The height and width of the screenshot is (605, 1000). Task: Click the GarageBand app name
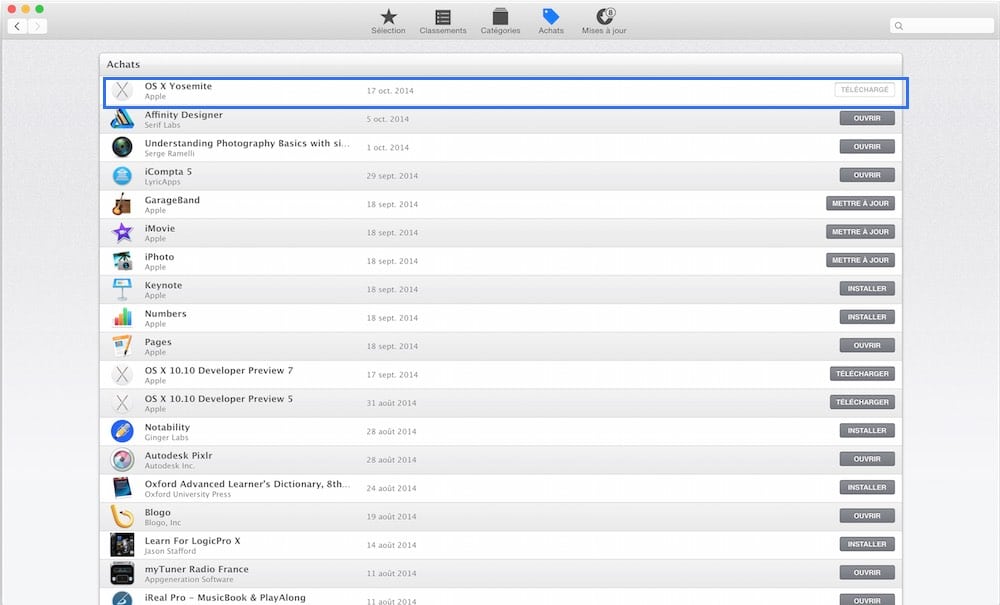[172, 200]
